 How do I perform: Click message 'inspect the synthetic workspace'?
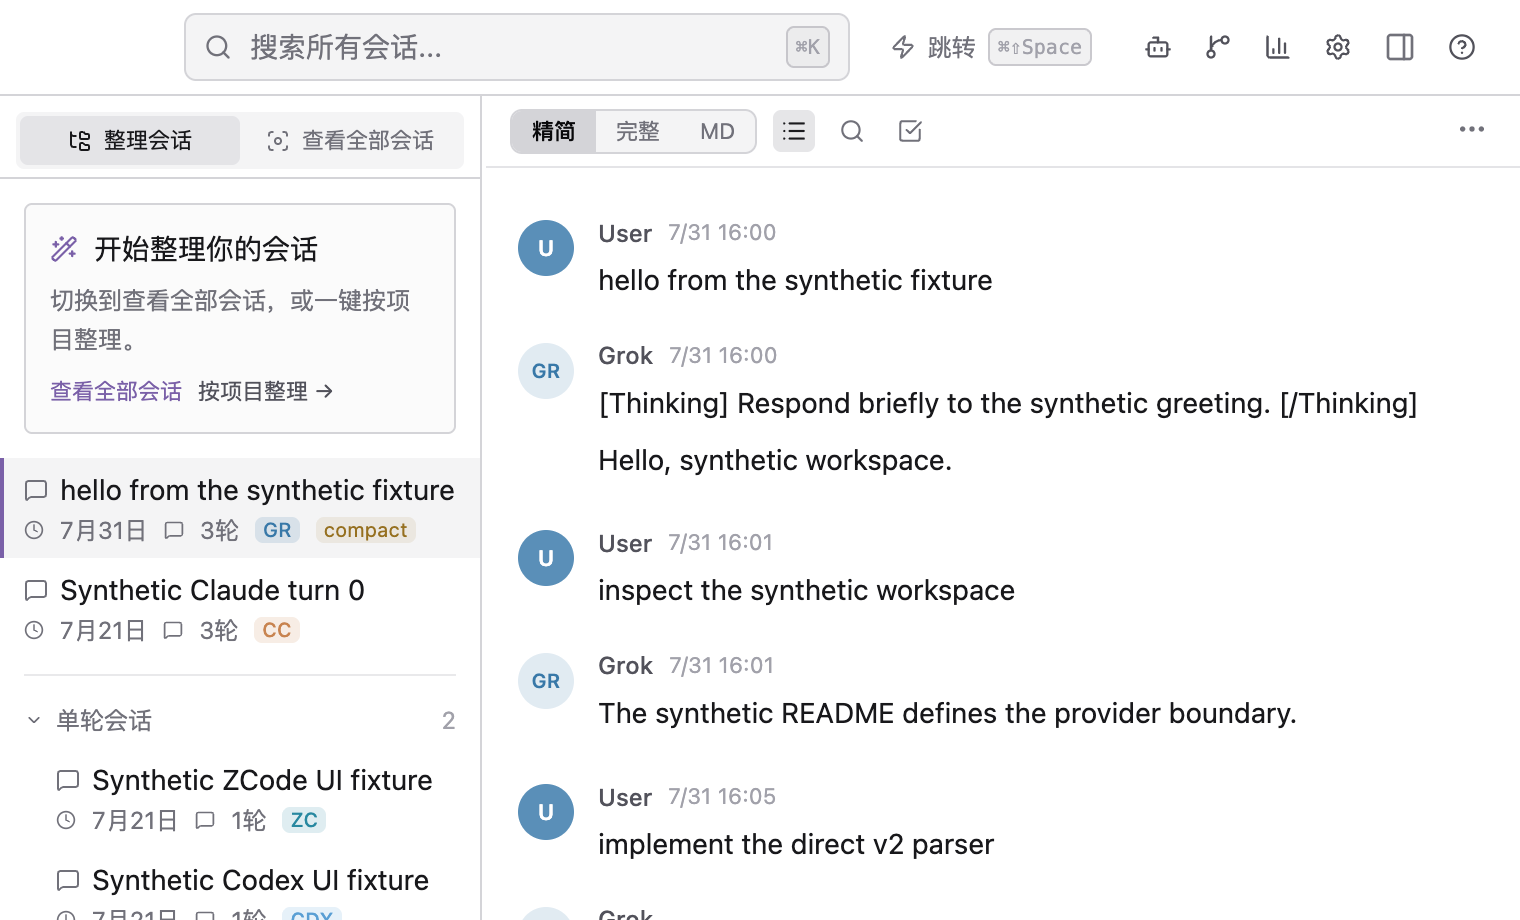pyautogui.click(x=806, y=590)
